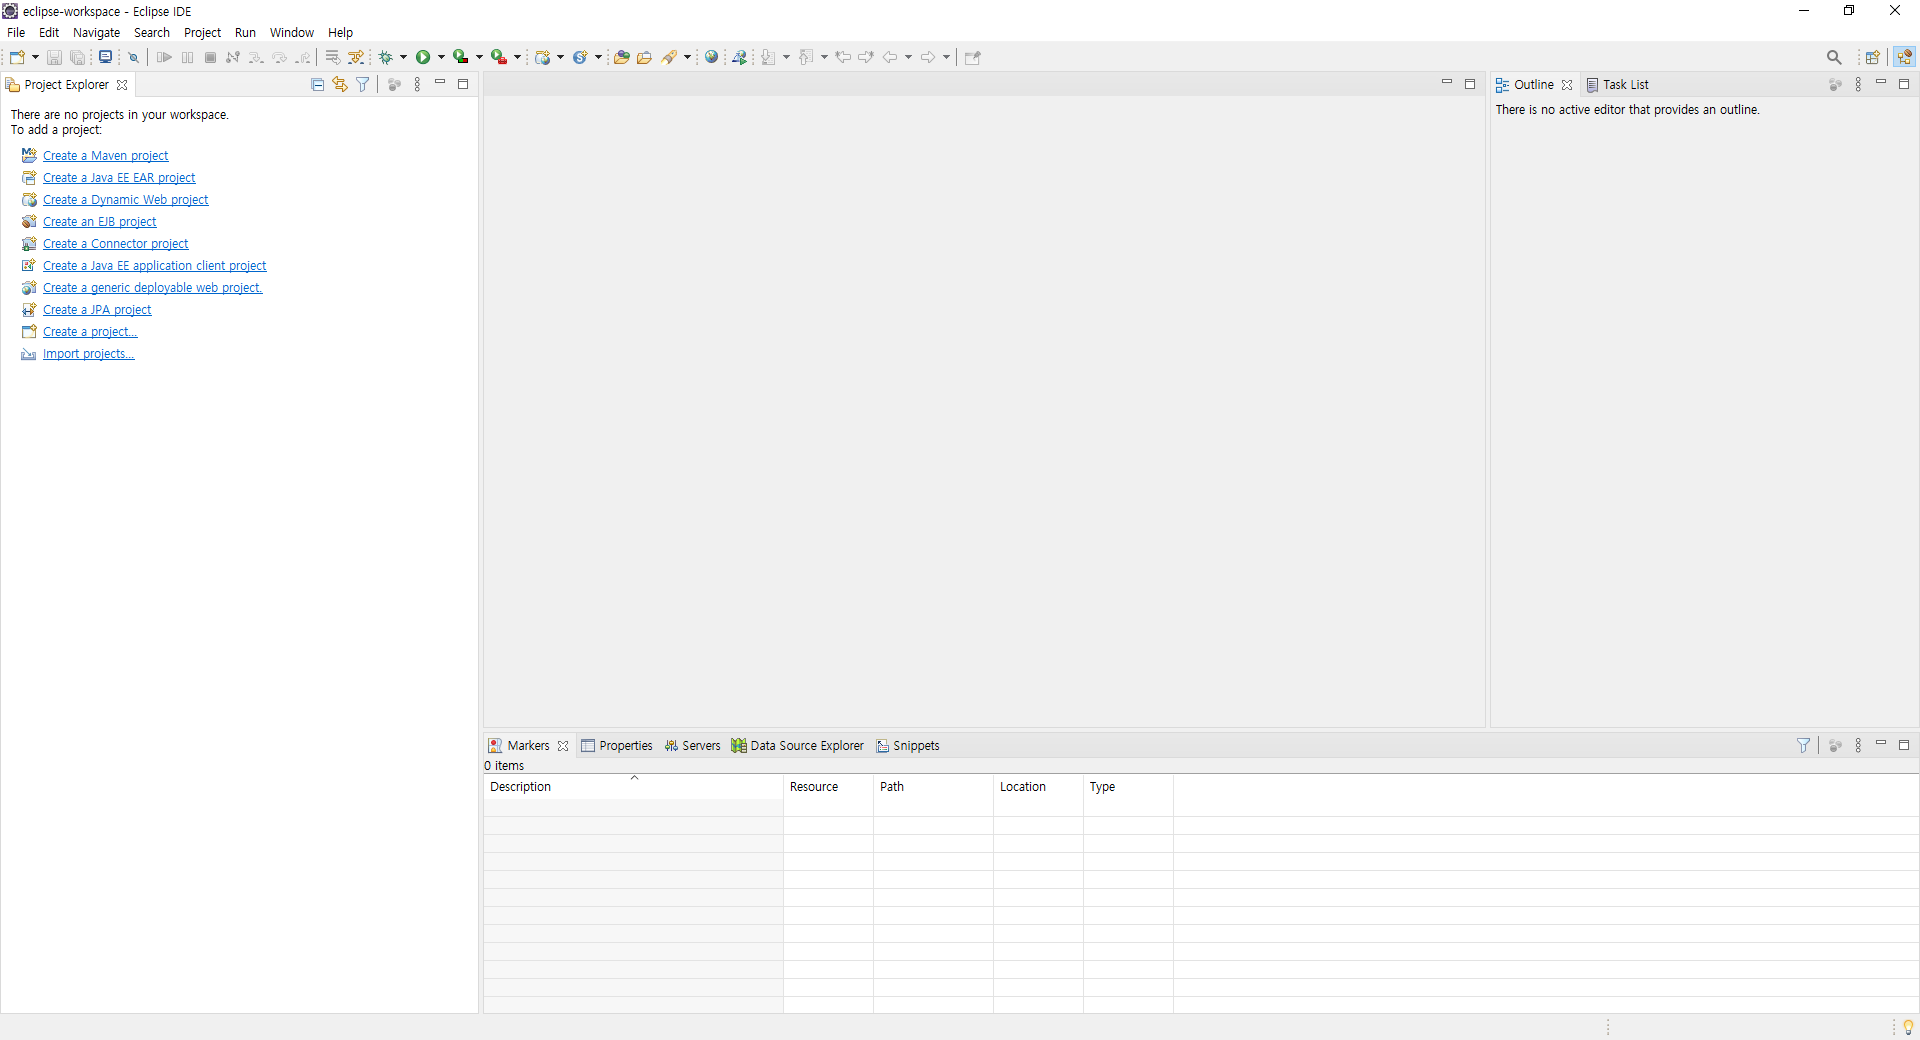Click the New Dynamic Web Project icon
This screenshot has height=1040, width=1920.
(543, 57)
